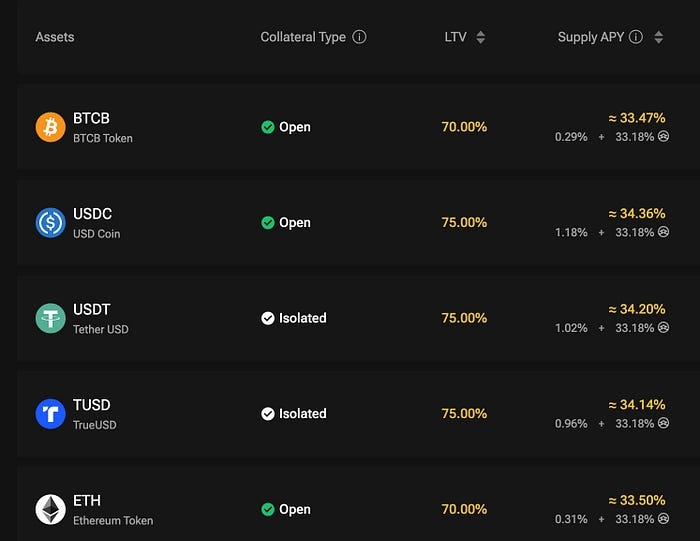Click the ETH Open collateral checkmark
Image resolution: width=700 pixels, height=541 pixels.
(267, 509)
